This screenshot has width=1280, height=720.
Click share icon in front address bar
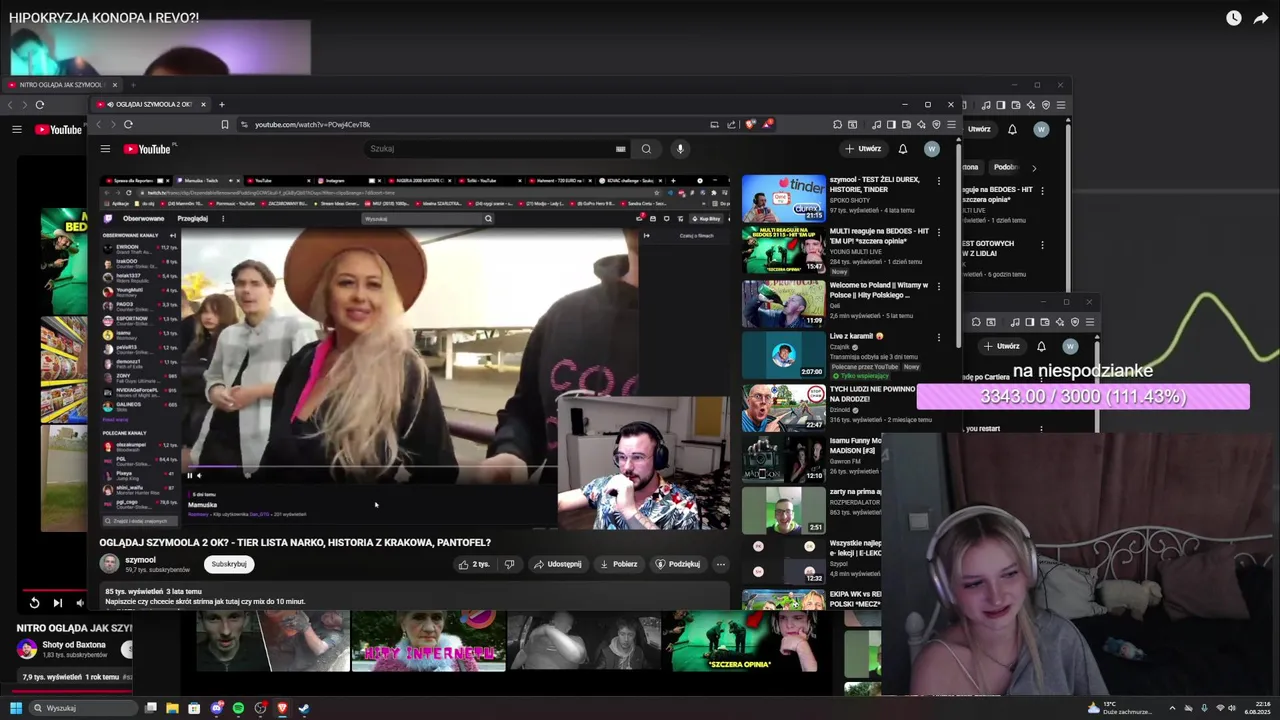[731, 124]
